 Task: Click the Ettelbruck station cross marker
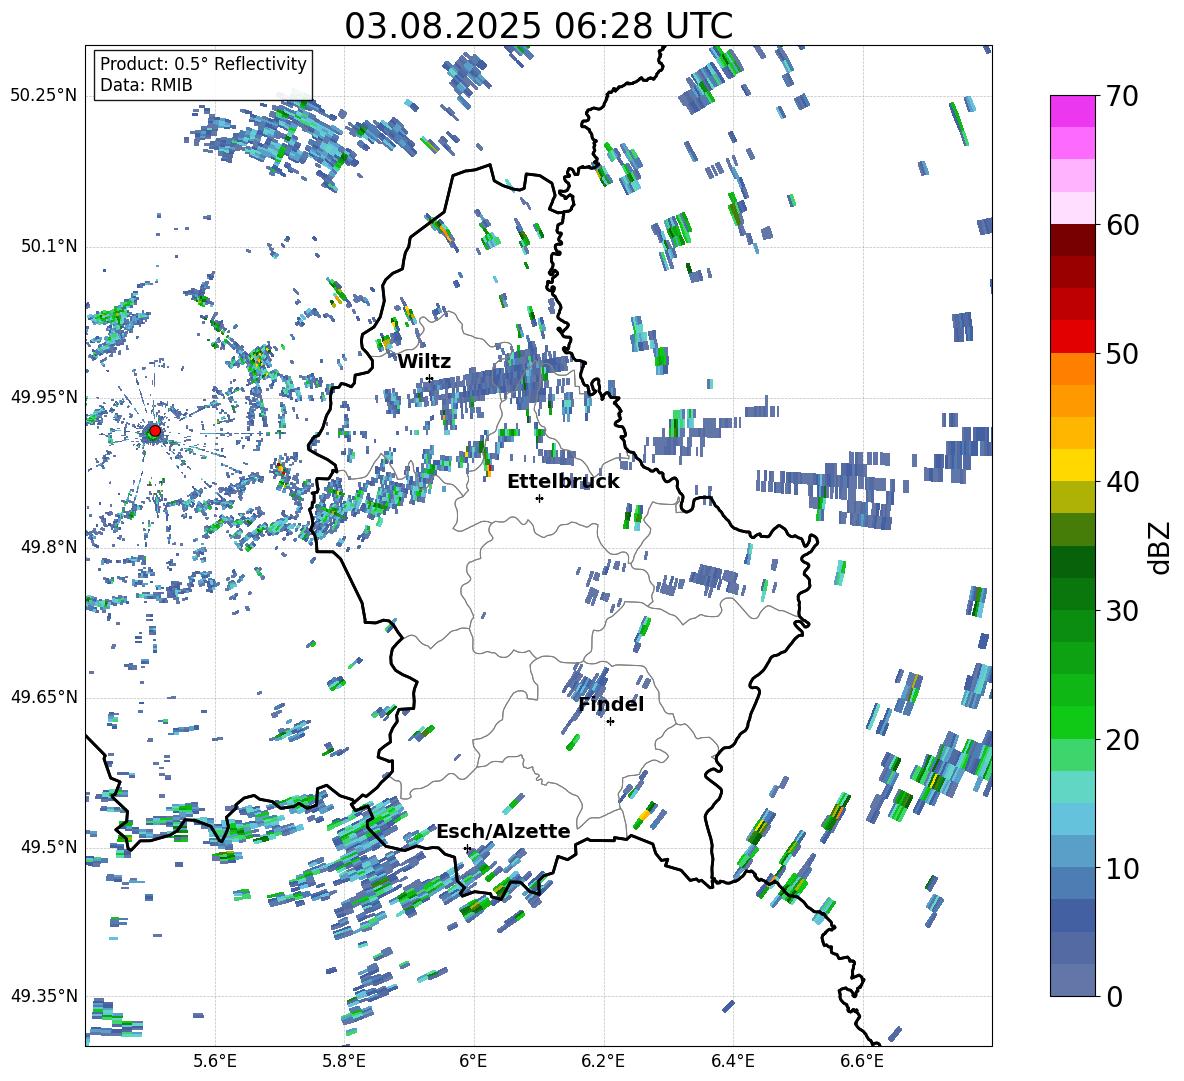click(x=539, y=498)
